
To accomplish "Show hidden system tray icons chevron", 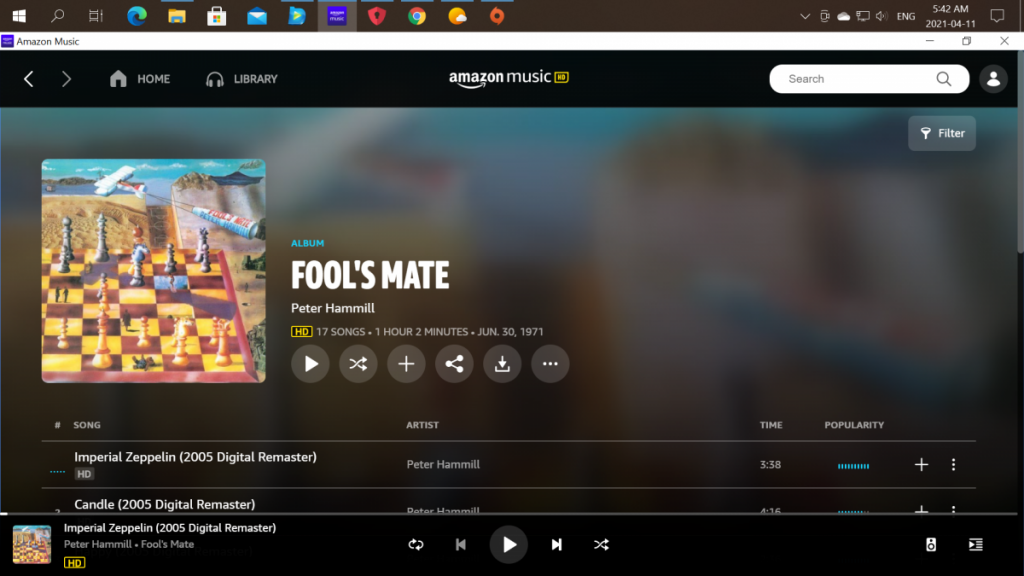I will (x=805, y=16).
